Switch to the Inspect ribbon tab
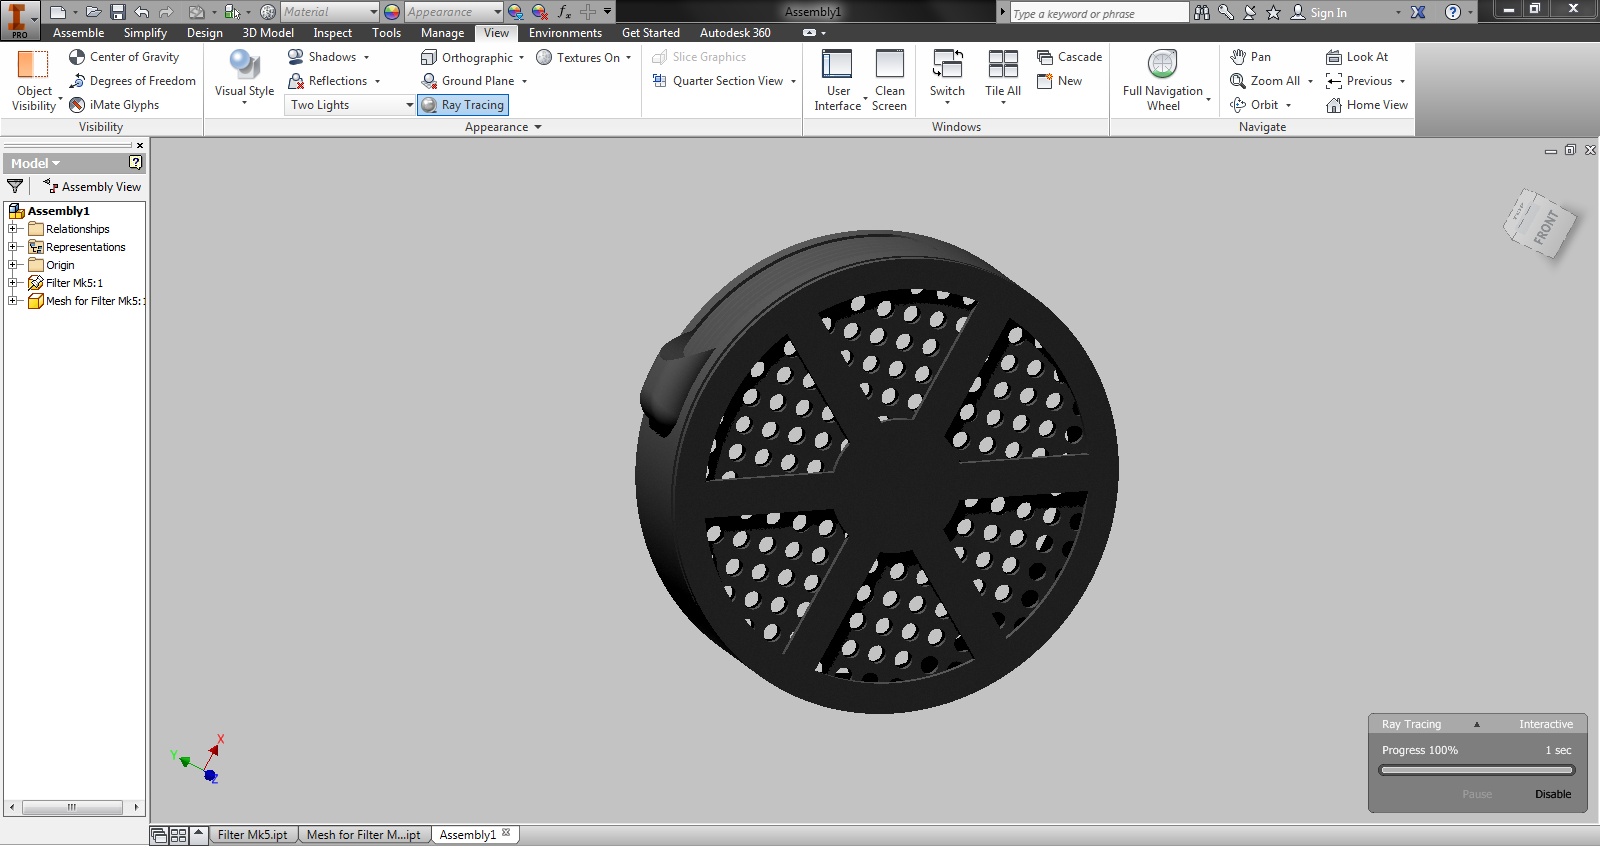Image resolution: width=1600 pixels, height=847 pixels. coord(332,33)
